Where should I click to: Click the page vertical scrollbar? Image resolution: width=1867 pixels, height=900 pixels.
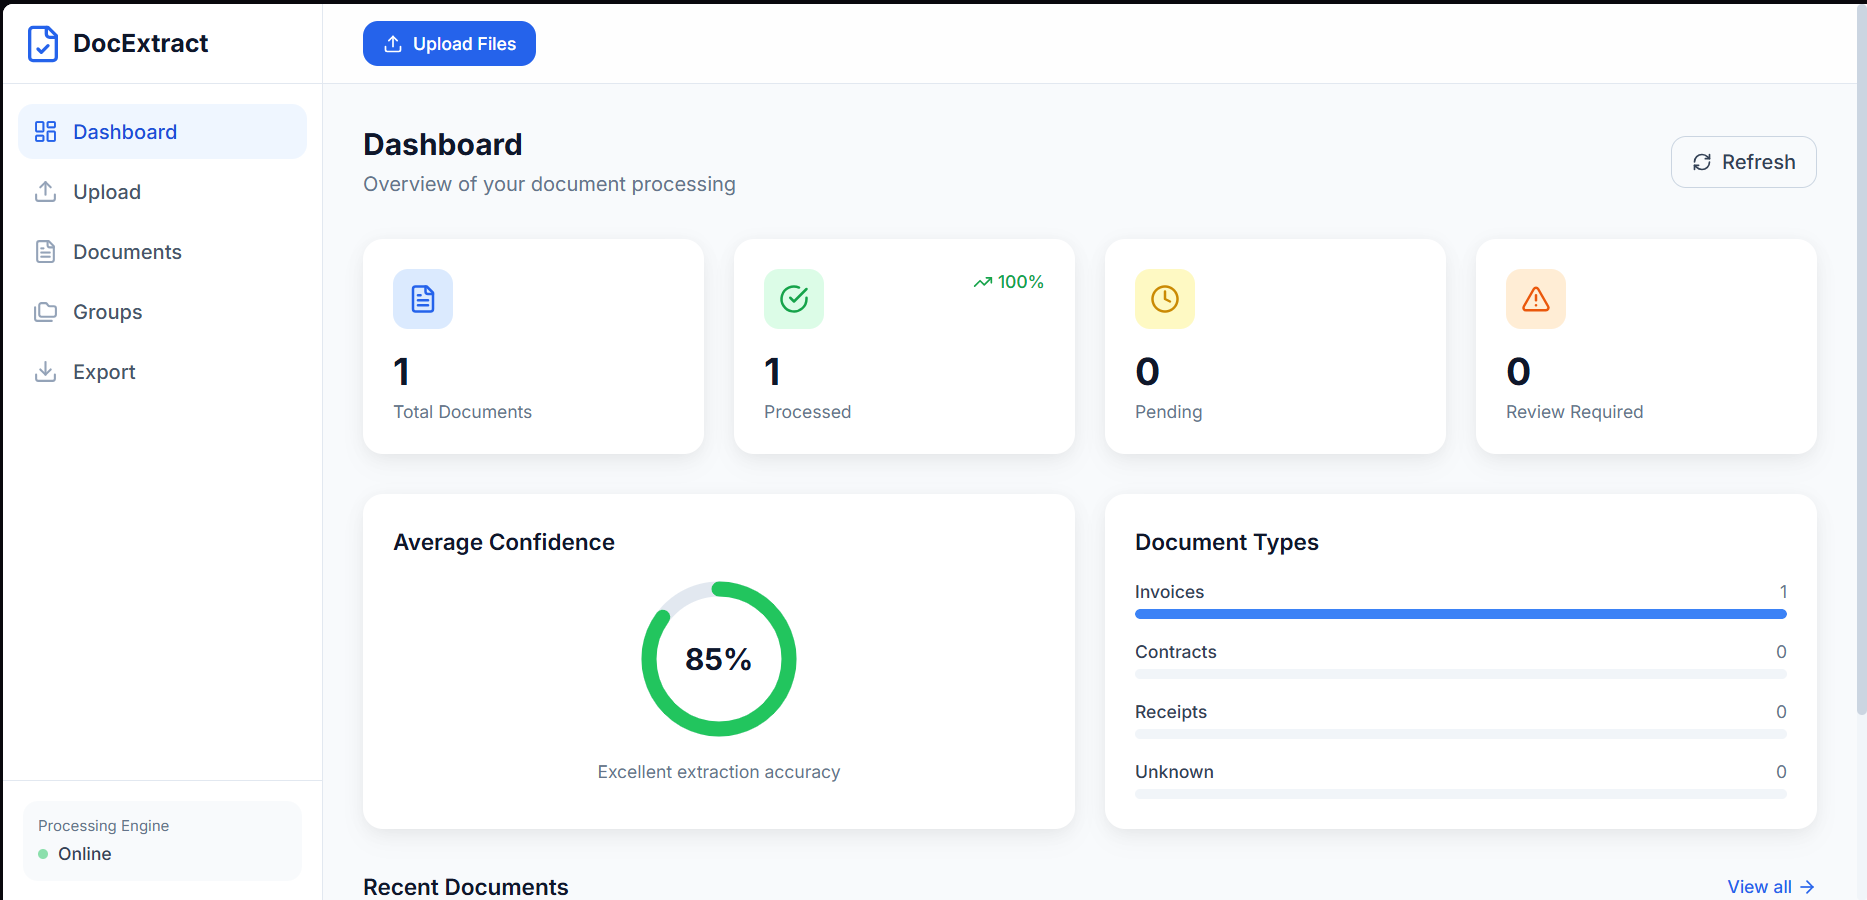(x=1860, y=400)
